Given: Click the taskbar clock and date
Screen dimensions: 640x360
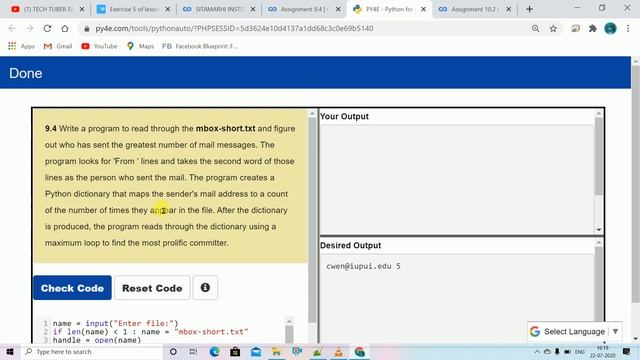Looking at the screenshot, I should pyautogui.click(x=602, y=352).
